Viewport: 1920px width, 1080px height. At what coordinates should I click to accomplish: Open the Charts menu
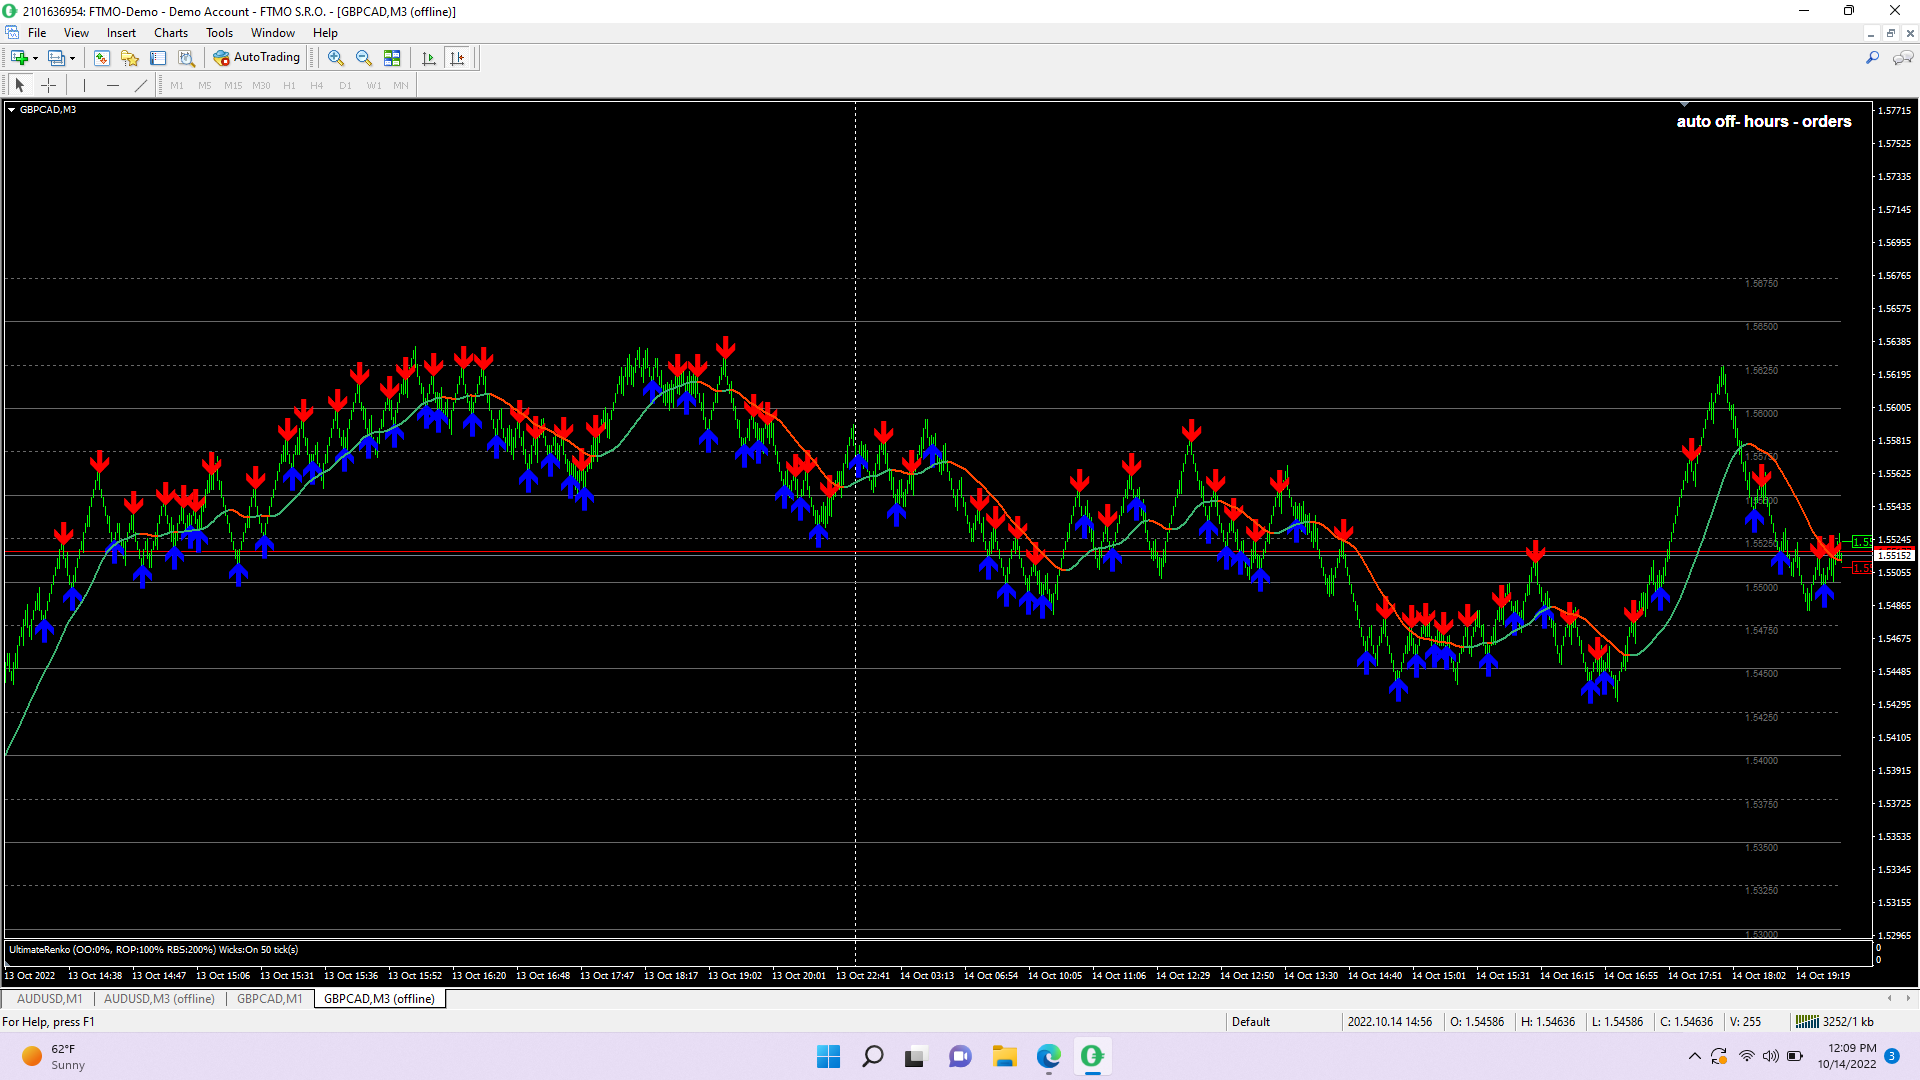(171, 33)
